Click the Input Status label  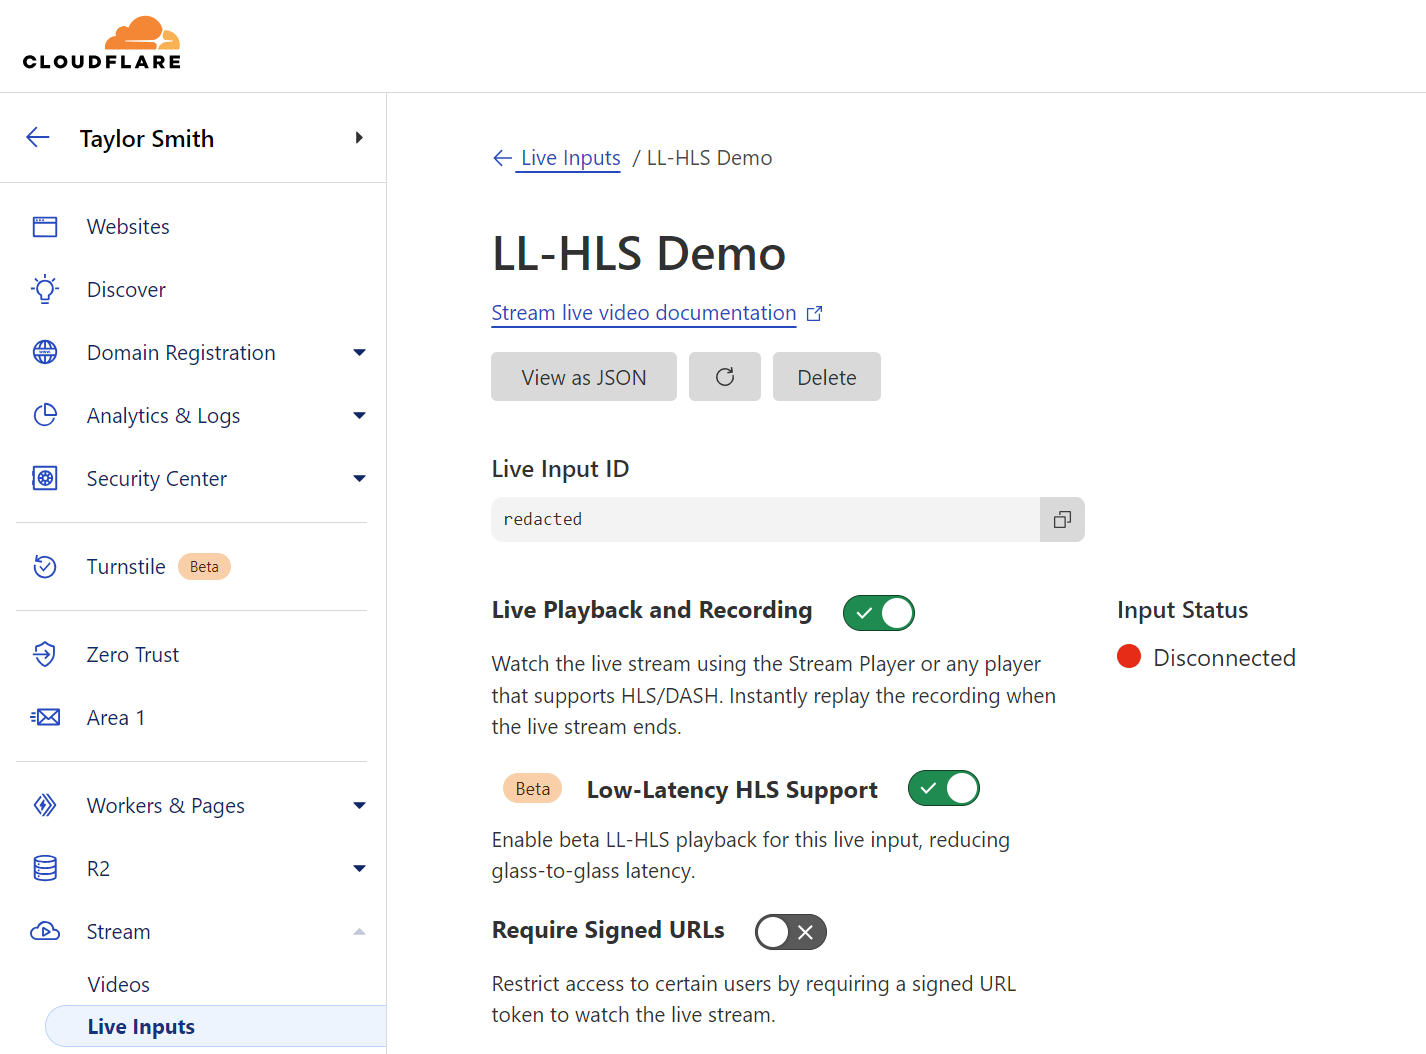pos(1183,610)
